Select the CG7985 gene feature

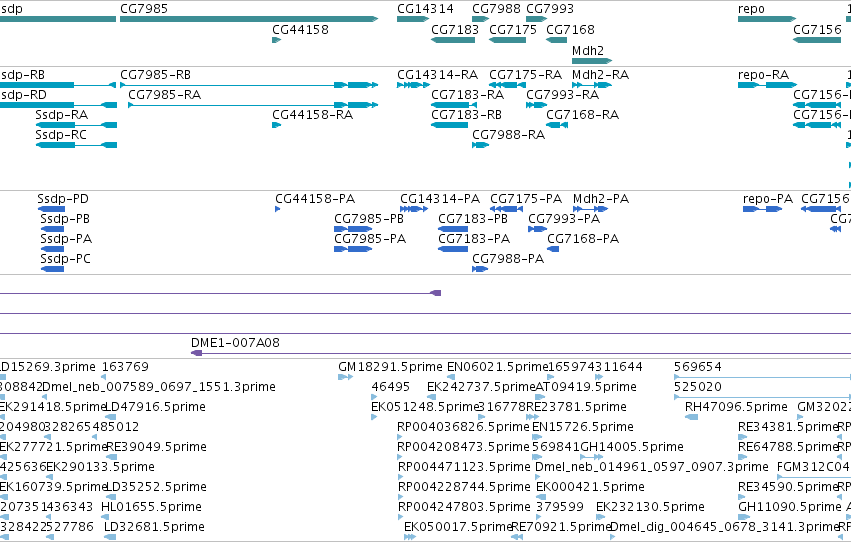[249, 19]
